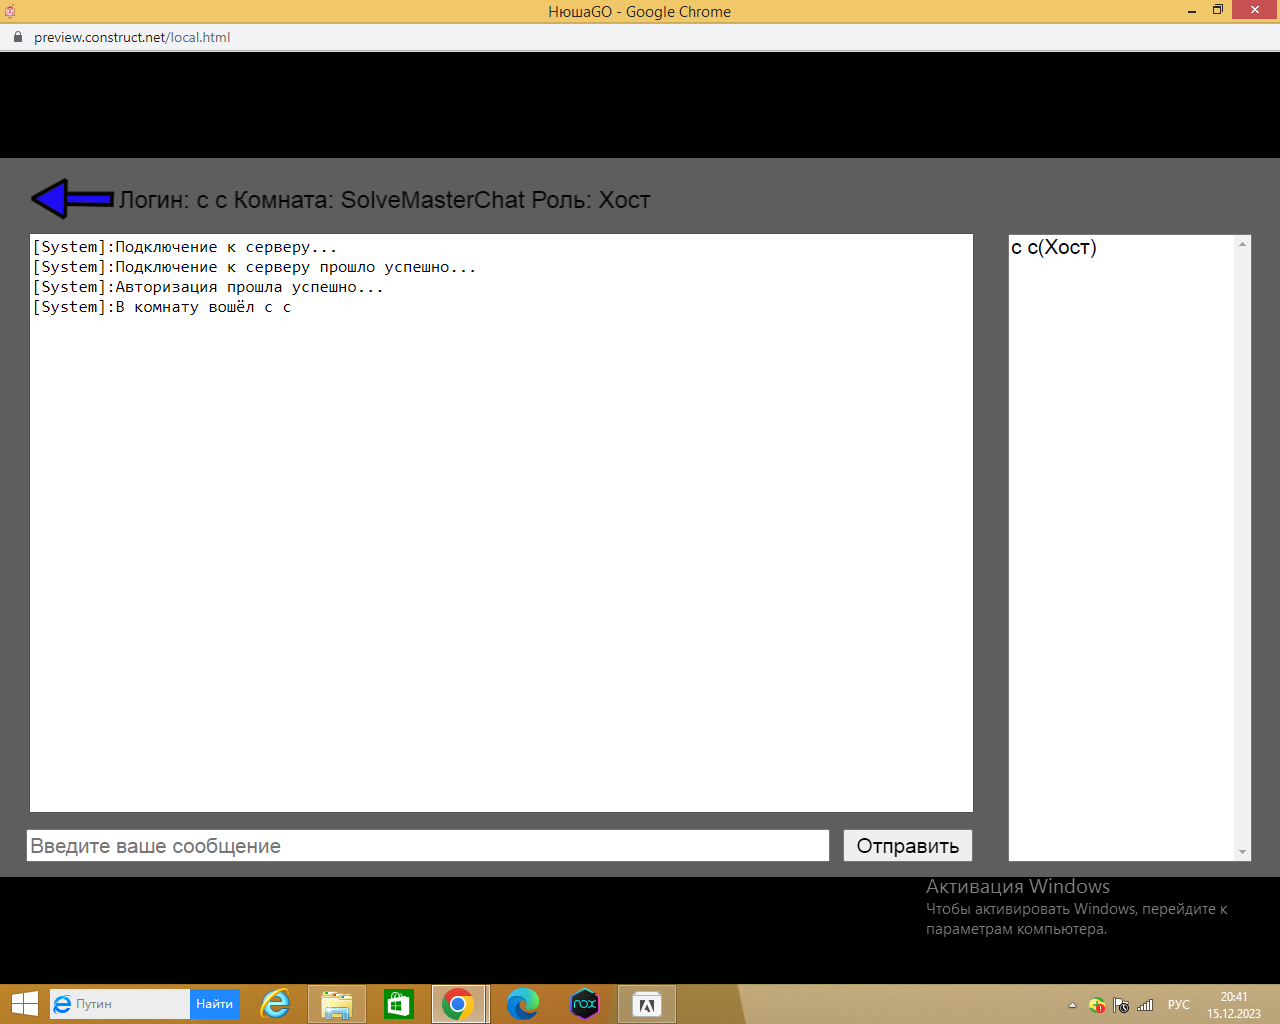This screenshot has width=1280, height=1024.
Task: Send the message with Отправить button
Action: click(x=908, y=846)
